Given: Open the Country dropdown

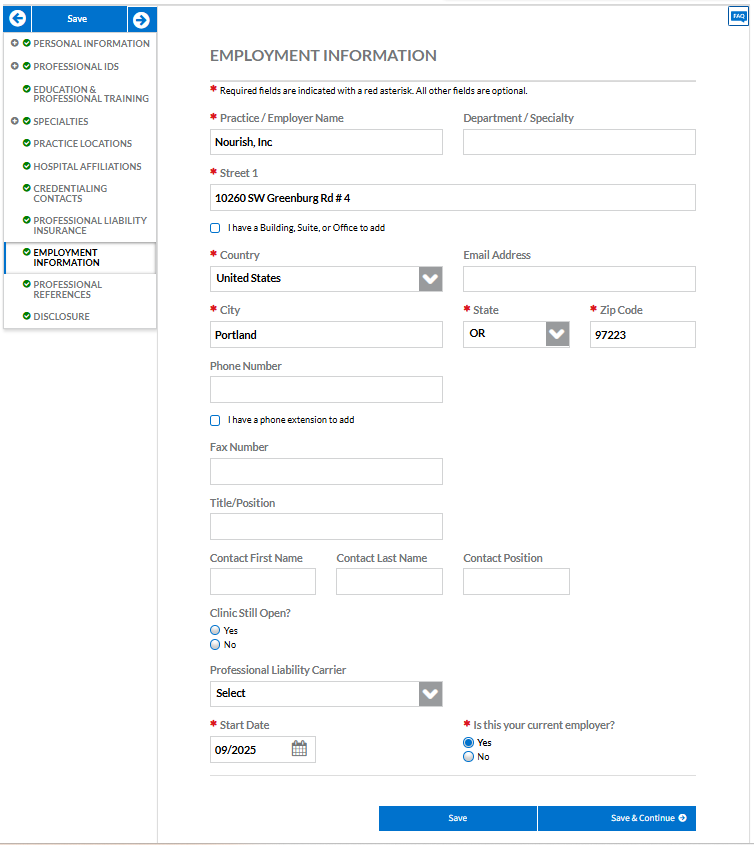Looking at the screenshot, I should tap(430, 279).
